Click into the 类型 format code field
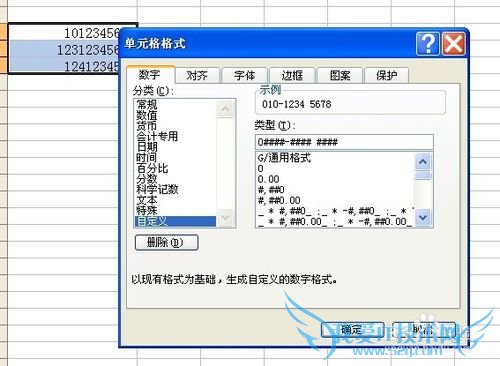The width and height of the screenshot is (500, 366). (344, 142)
